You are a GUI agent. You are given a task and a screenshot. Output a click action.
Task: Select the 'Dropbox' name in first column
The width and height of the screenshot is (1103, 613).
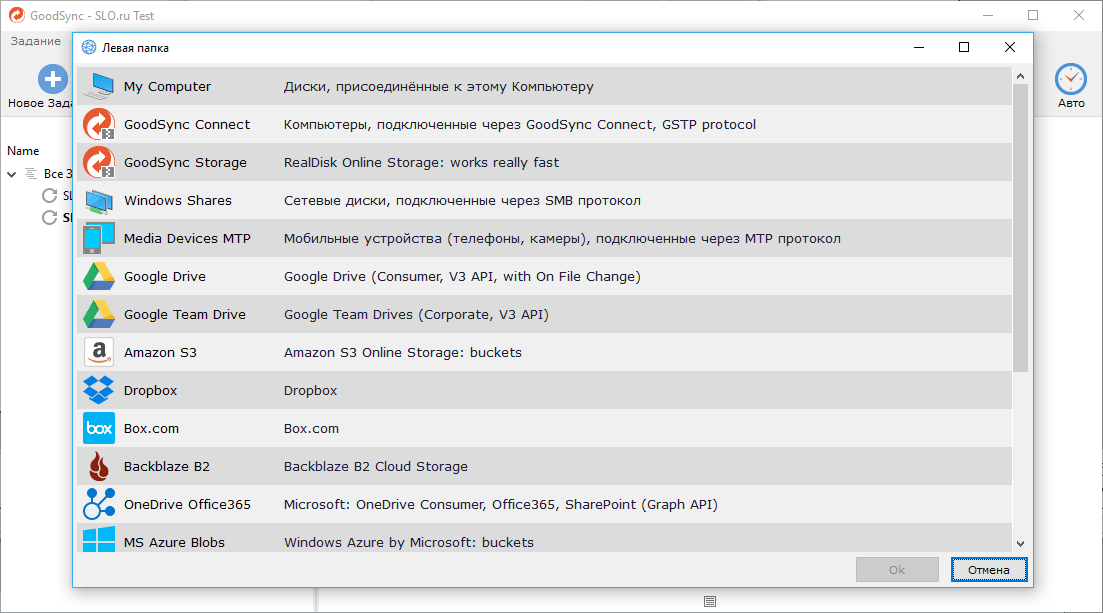click(151, 391)
